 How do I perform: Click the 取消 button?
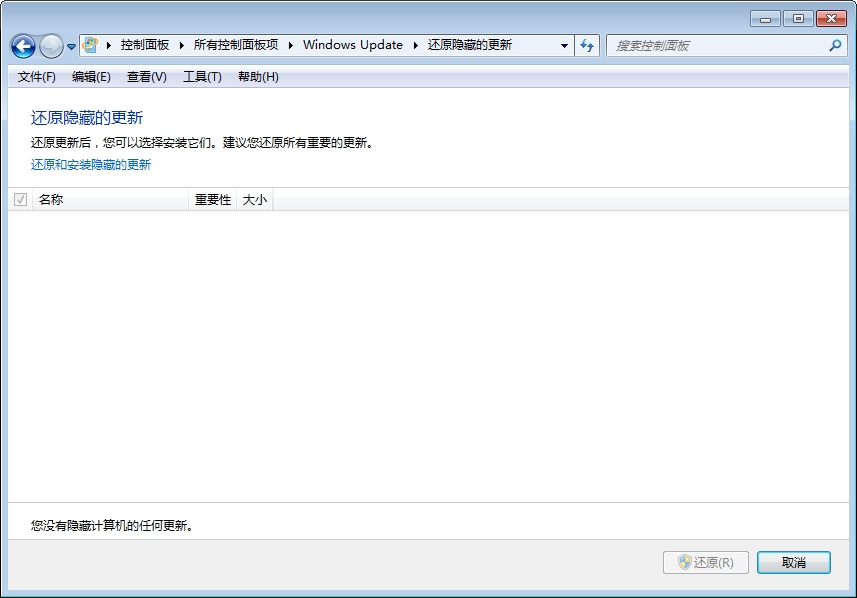point(794,562)
